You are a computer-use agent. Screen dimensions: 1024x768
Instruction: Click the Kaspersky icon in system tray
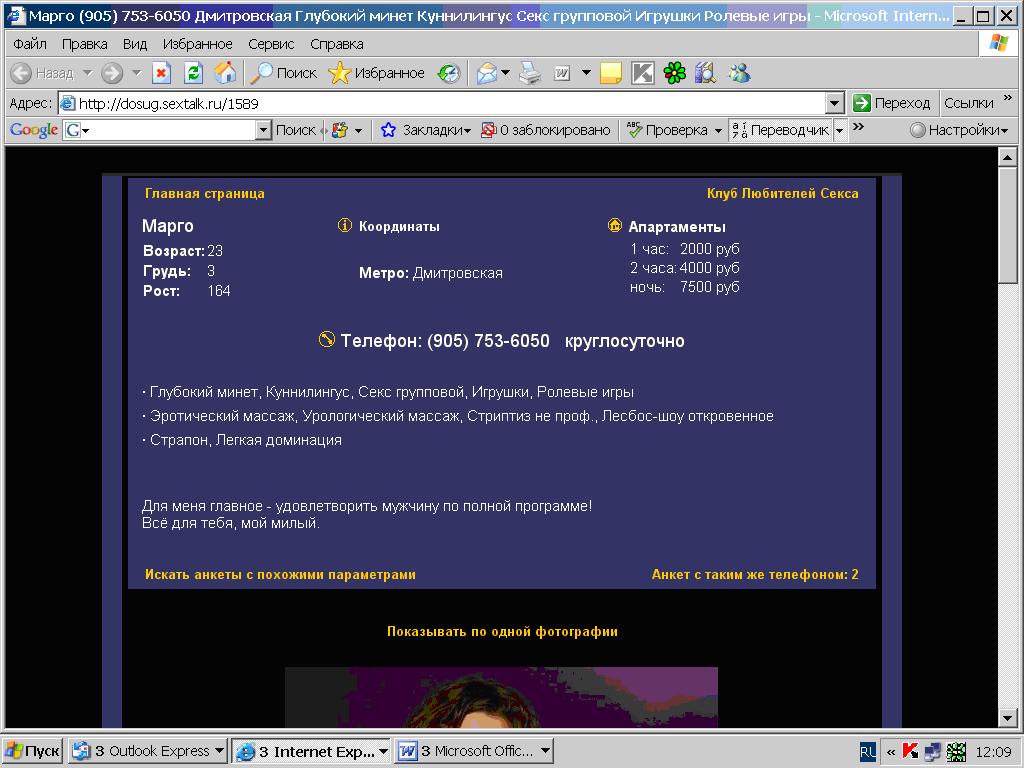tap(910, 751)
